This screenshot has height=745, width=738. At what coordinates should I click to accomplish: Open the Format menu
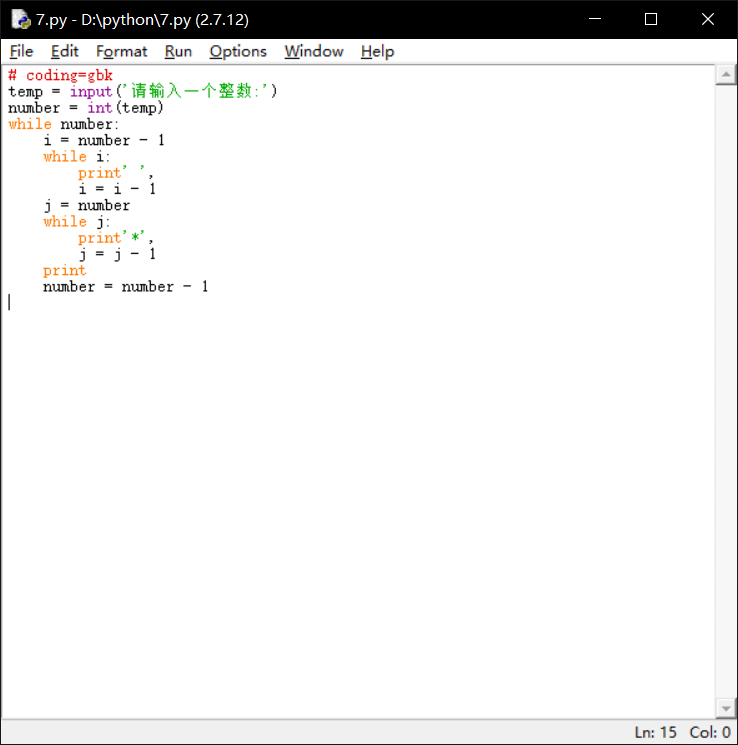121,51
